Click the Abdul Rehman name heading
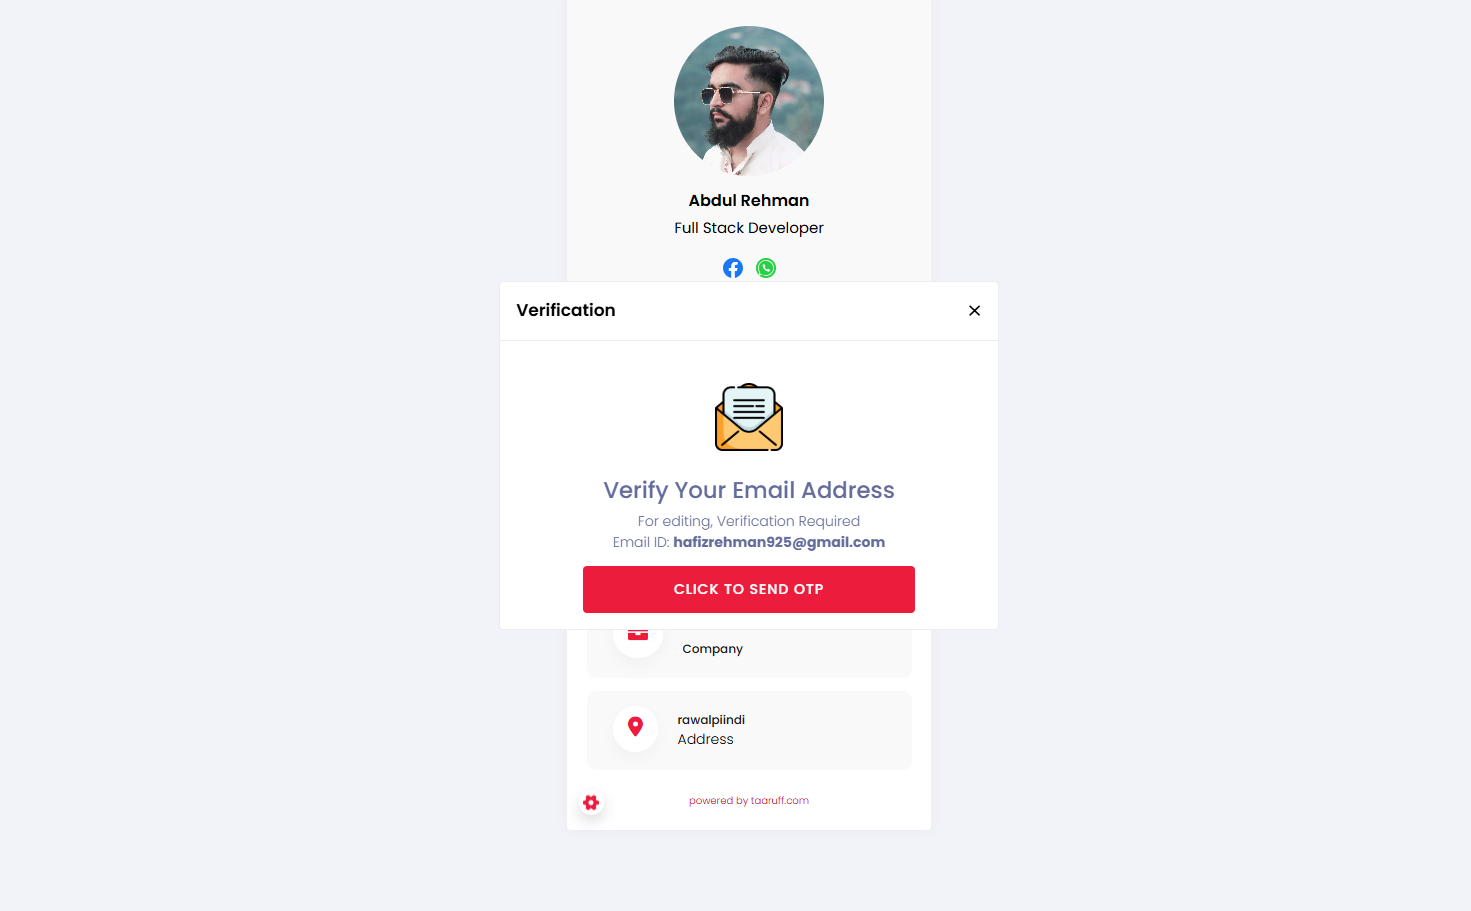This screenshot has width=1471, height=911. tap(749, 201)
